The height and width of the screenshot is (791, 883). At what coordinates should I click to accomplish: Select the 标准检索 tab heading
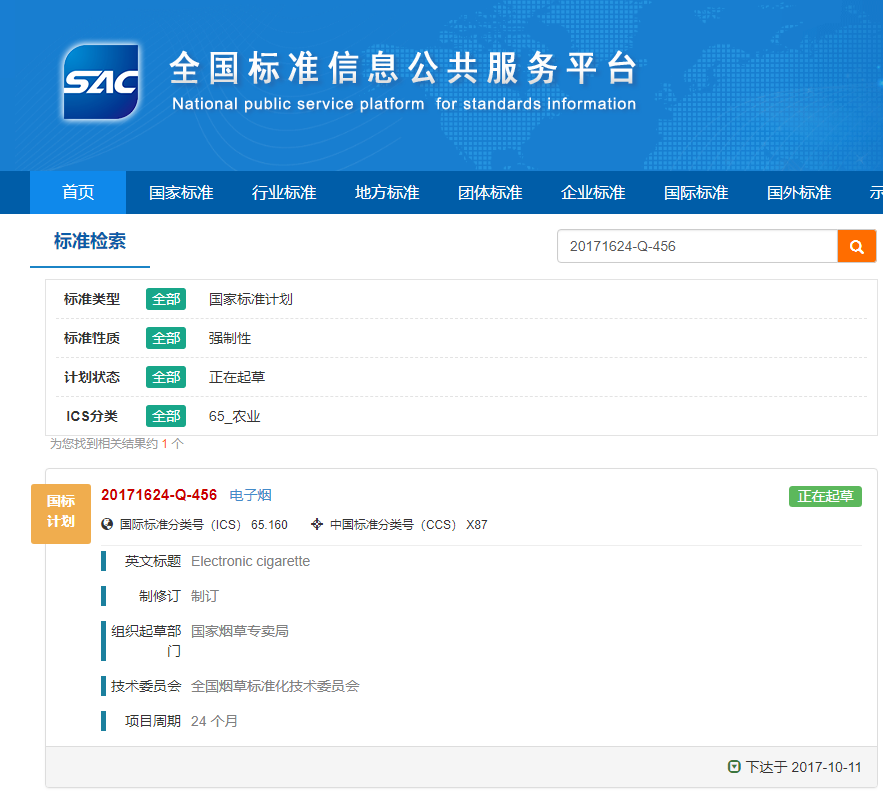(90, 241)
